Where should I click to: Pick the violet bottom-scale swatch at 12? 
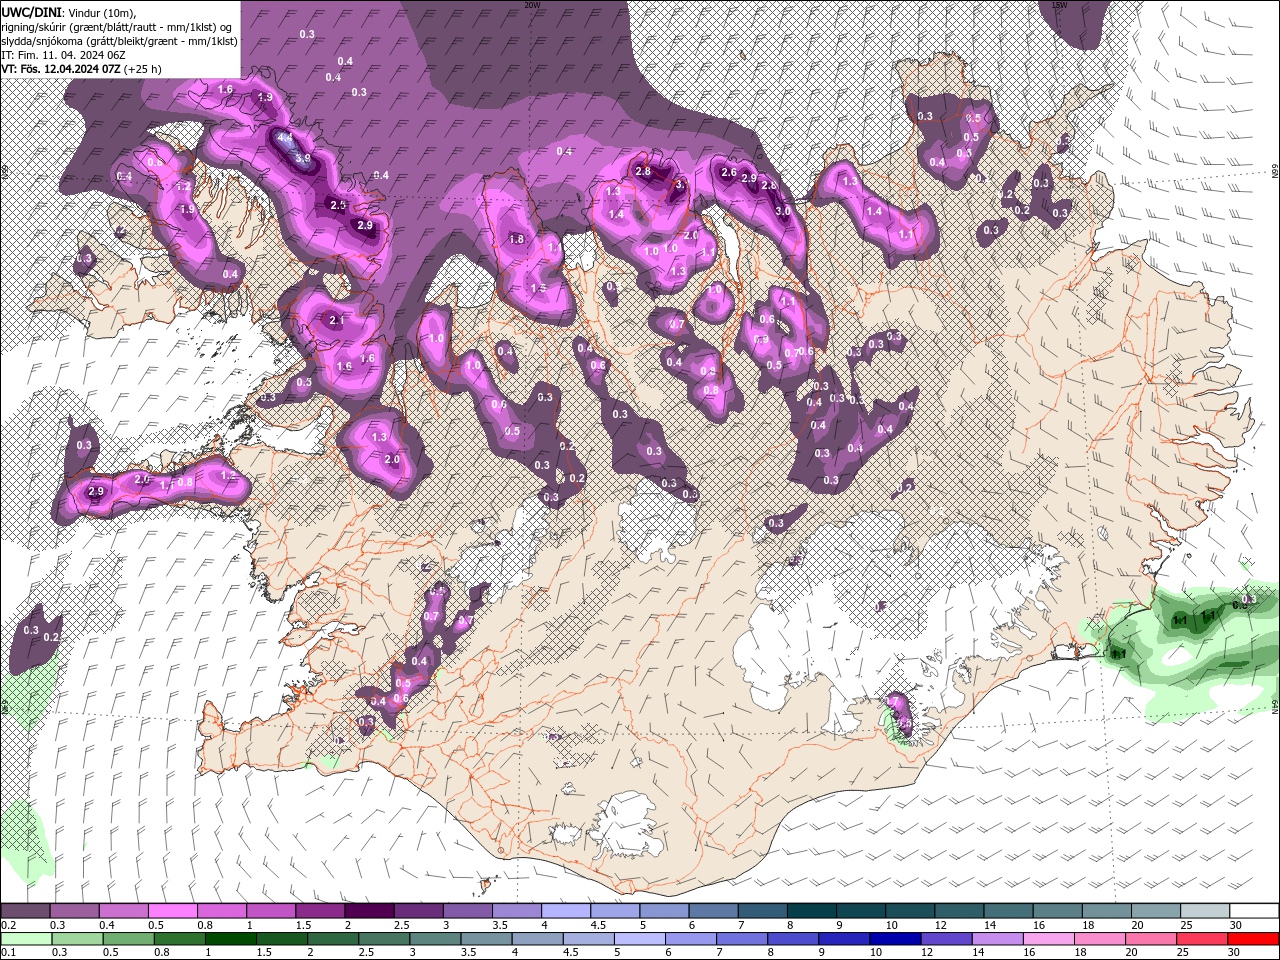click(947, 938)
